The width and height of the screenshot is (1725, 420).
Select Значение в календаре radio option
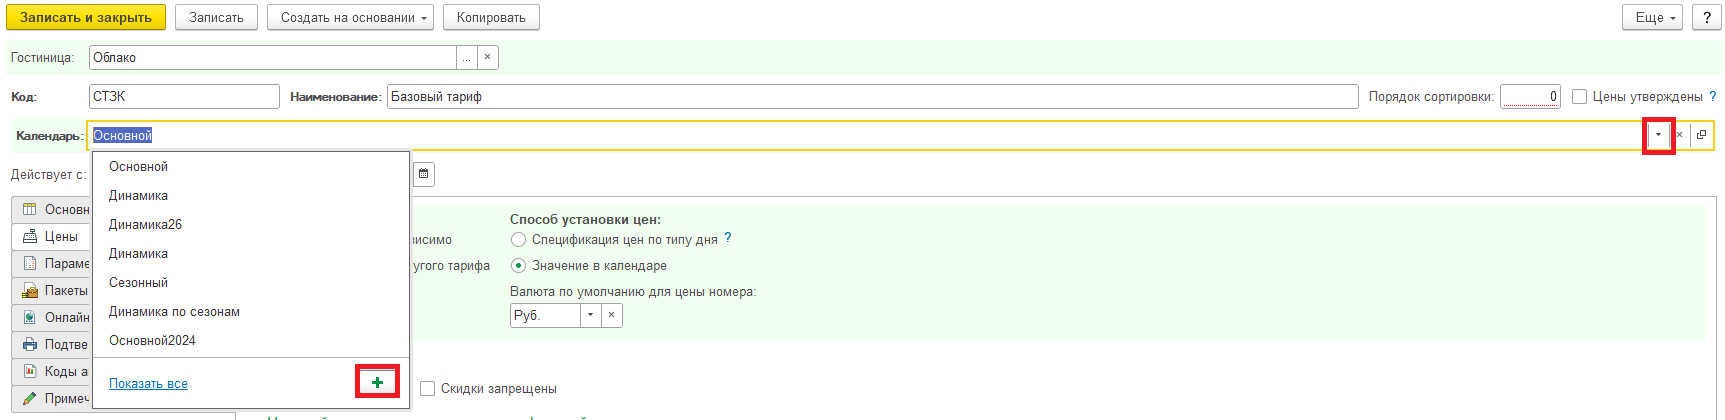tap(518, 265)
